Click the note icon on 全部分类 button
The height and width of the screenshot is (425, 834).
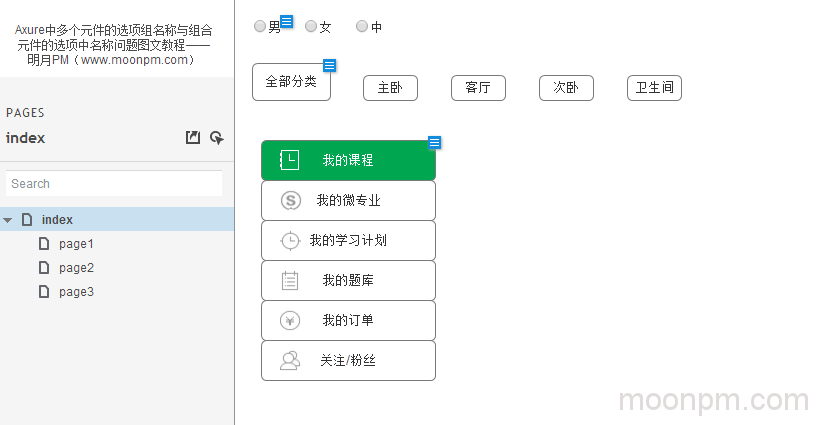coord(329,66)
